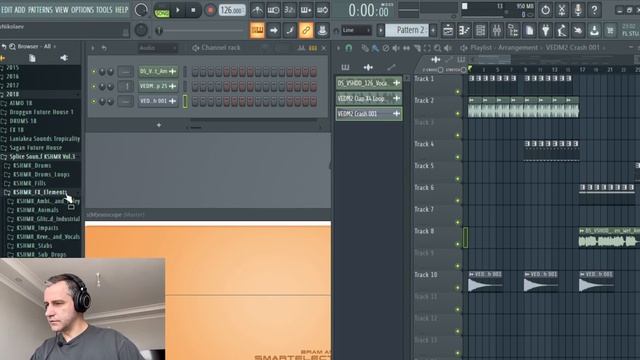Select the playlist mute tool
Image resolution: width=640 pixels, height=360 pixels.
pyautogui.click(x=396, y=48)
